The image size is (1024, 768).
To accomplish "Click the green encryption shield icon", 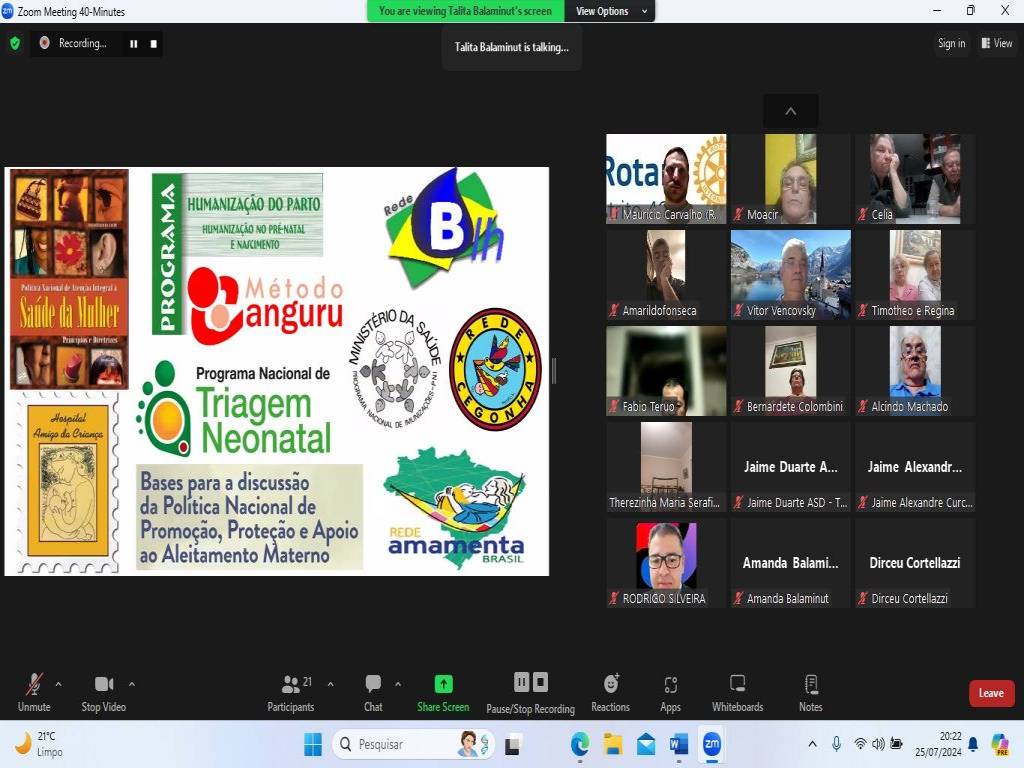I will tap(14, 43).
